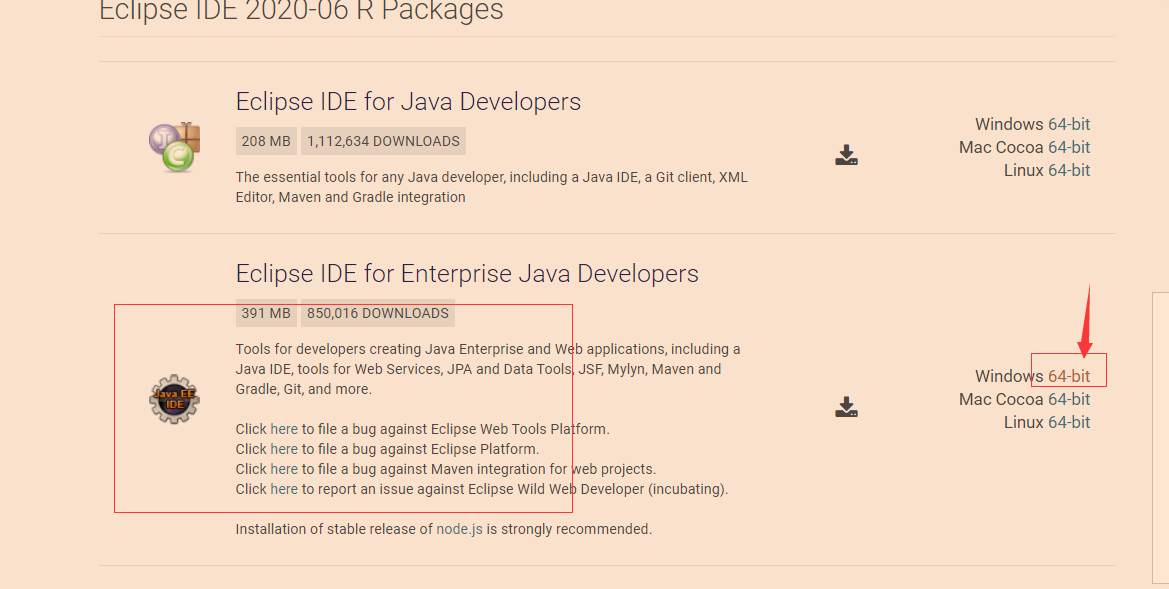Open the node.js link
This screenshot has width=1169, height=589.
coord(462,528)
